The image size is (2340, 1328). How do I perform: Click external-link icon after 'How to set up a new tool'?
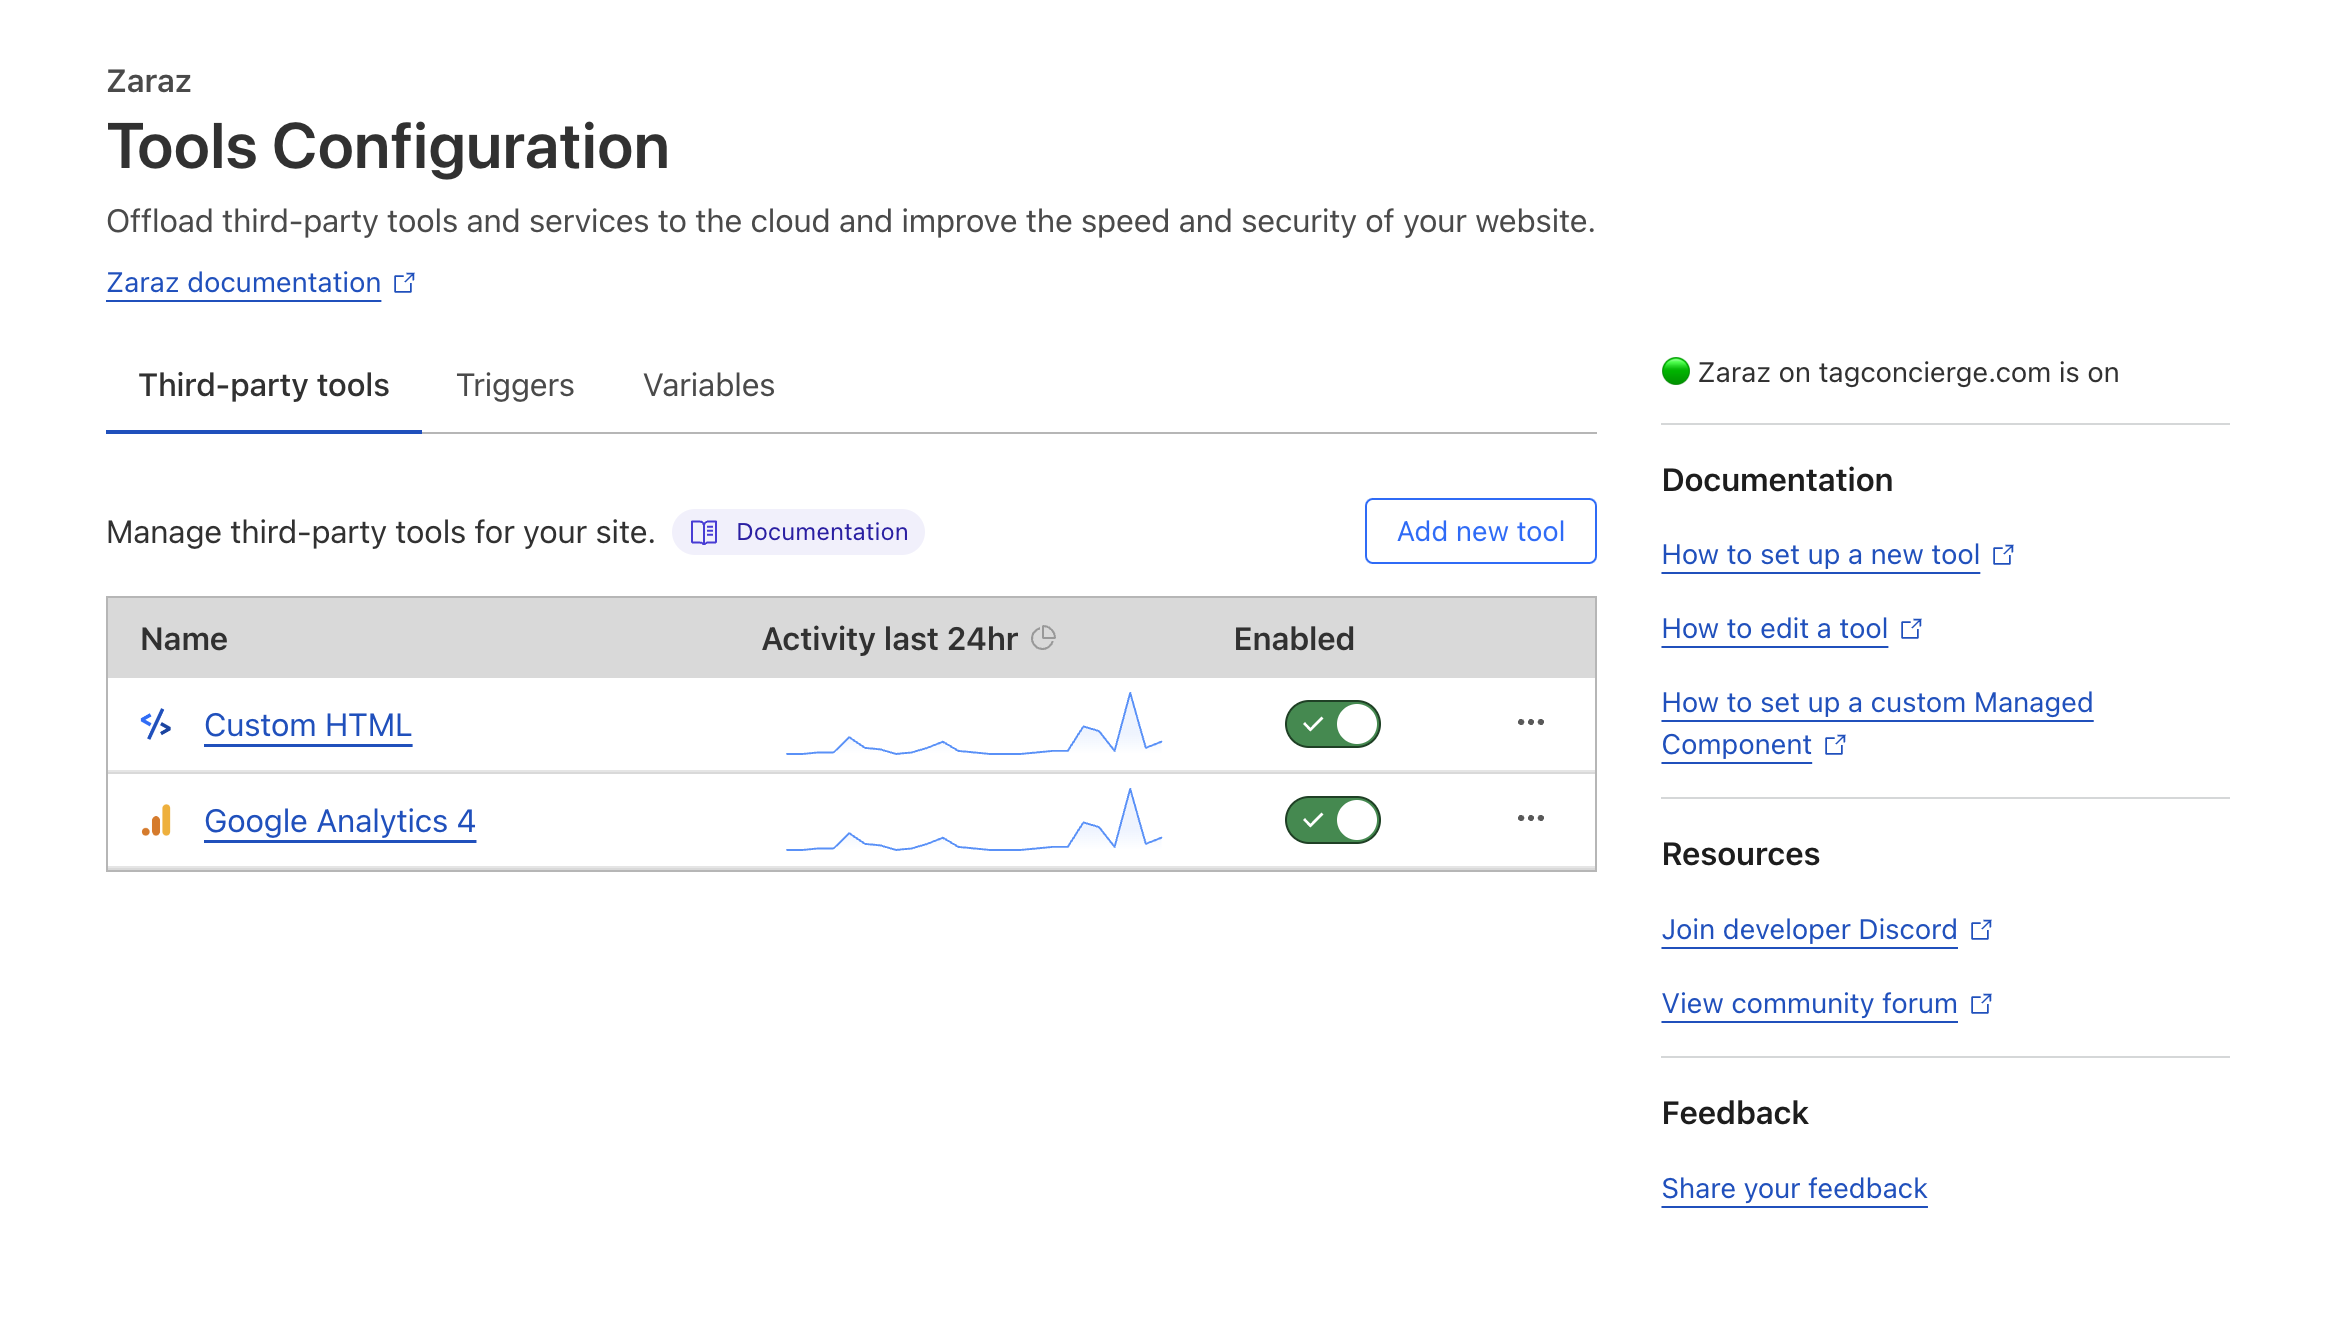click(x=2003, y=555)
